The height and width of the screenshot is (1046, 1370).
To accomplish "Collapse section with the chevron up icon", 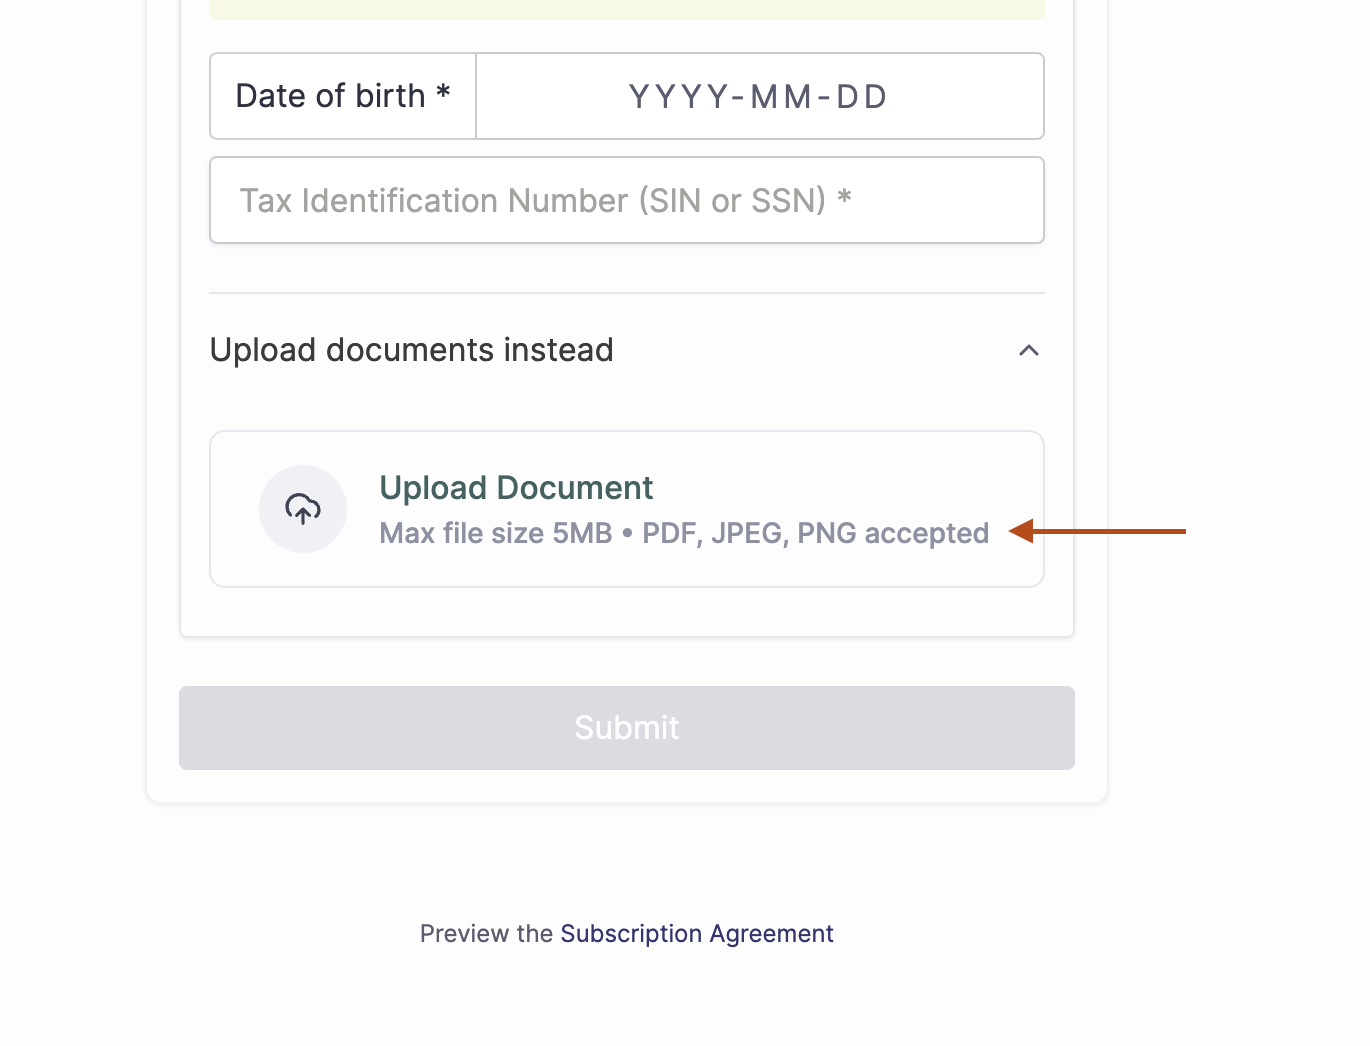I will (x=1028, y=350).
